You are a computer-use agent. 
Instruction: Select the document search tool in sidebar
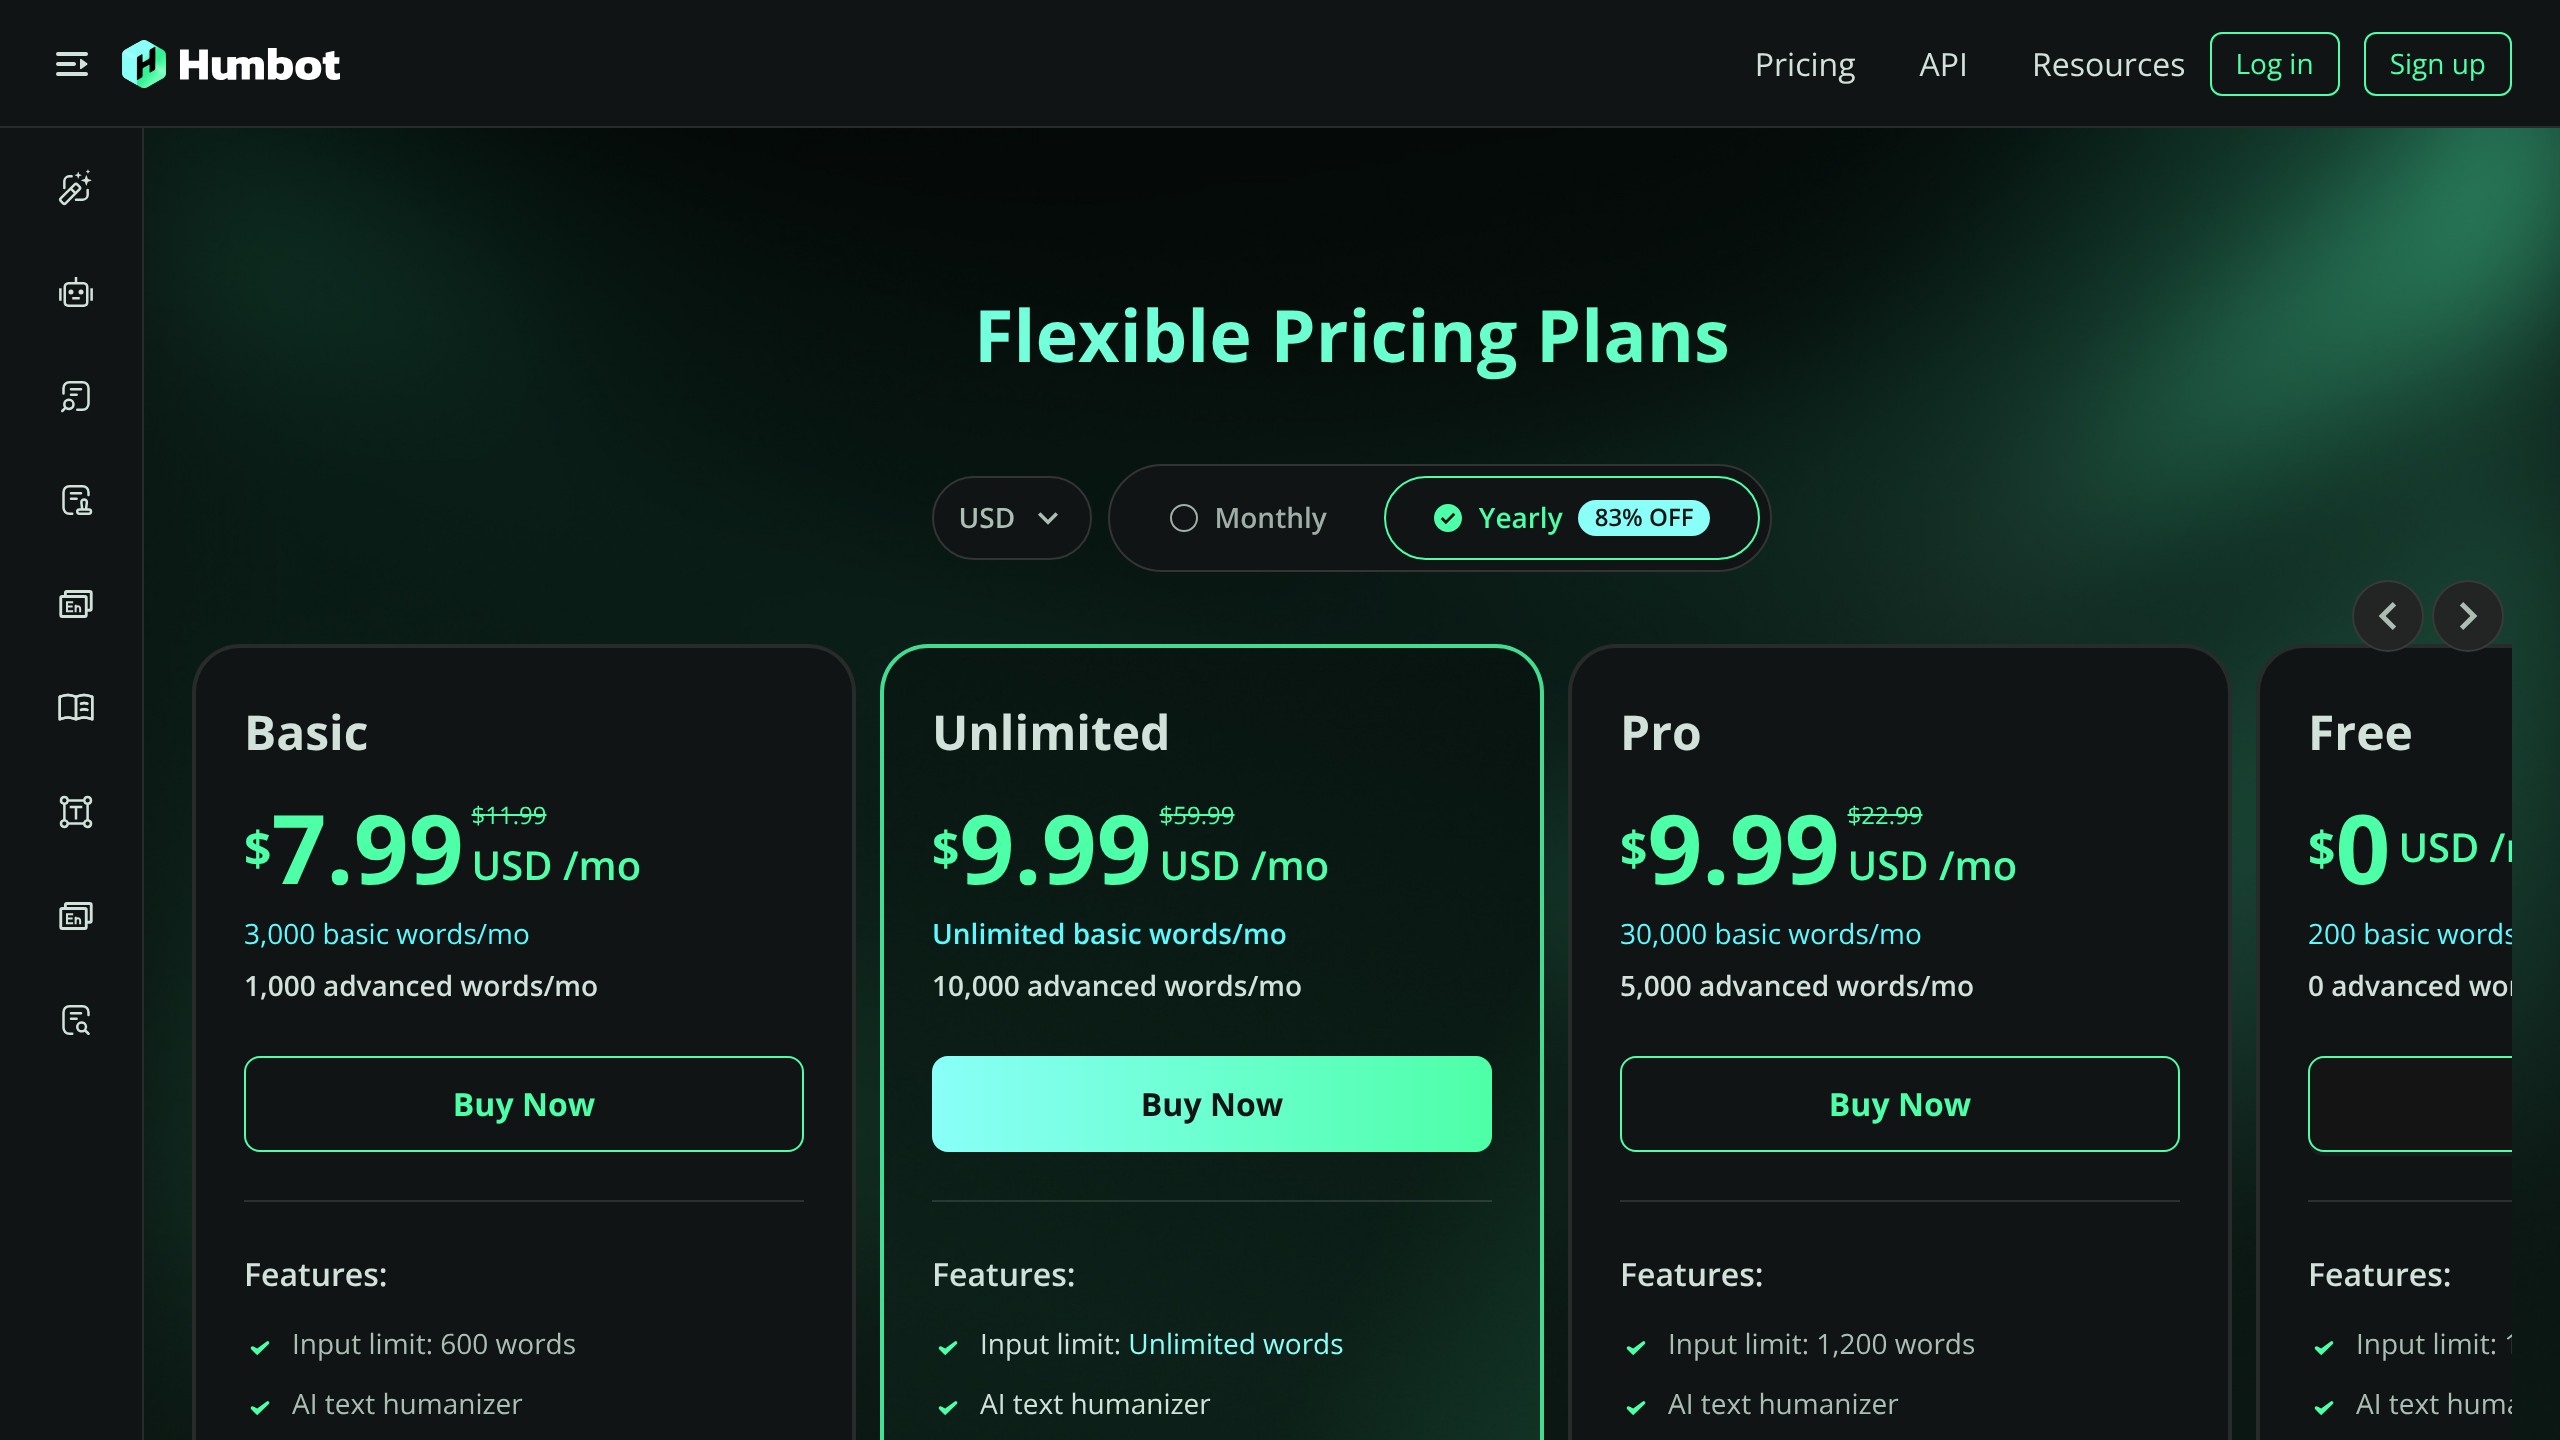coord(75,397)
